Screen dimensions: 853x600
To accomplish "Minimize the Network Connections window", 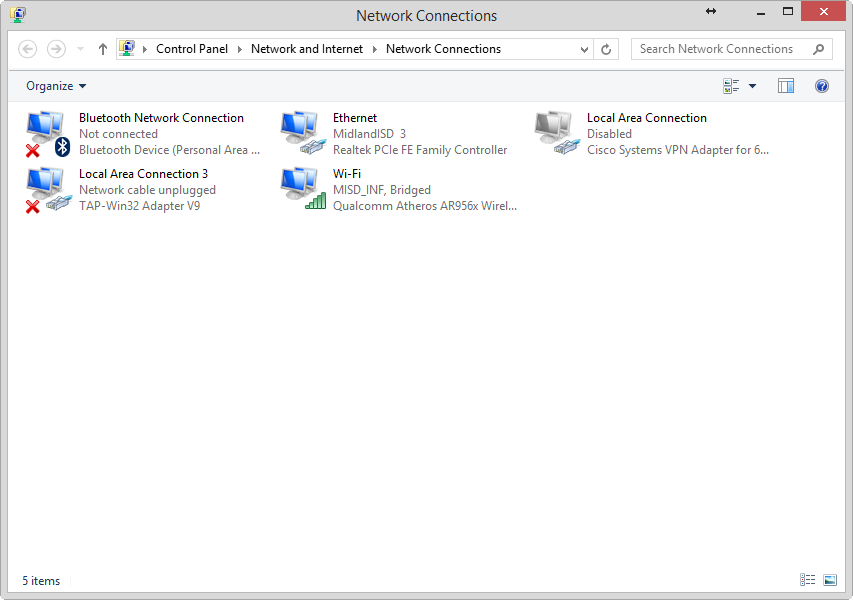I will [x=761, y=12].
